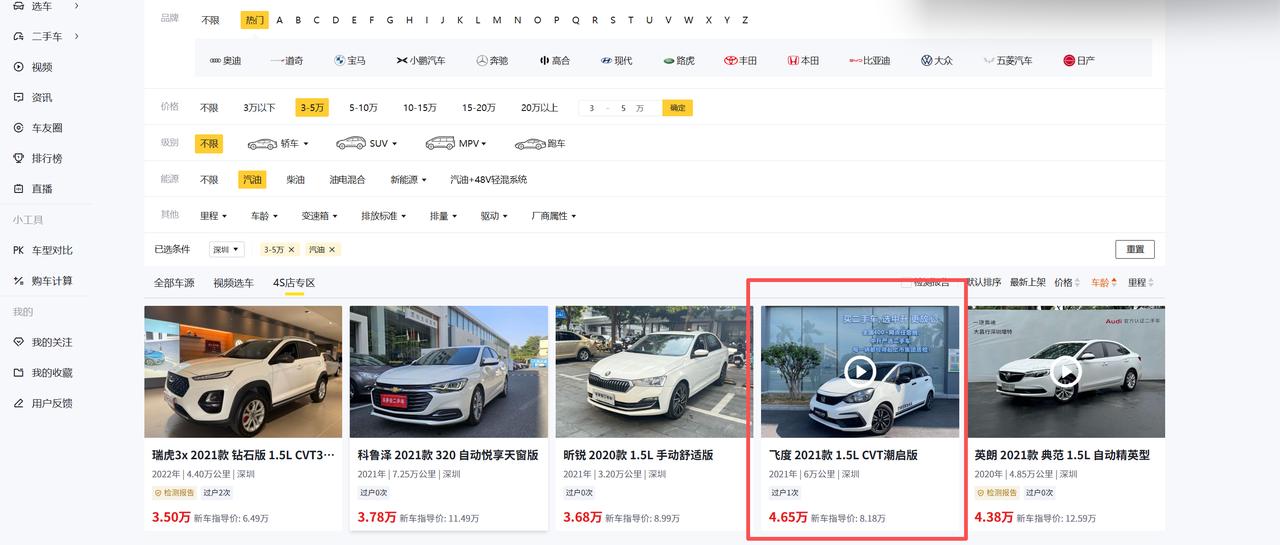Remove the 汽油 filter tag
Viewport: 1280px width, 545px height.
[332, 249]
